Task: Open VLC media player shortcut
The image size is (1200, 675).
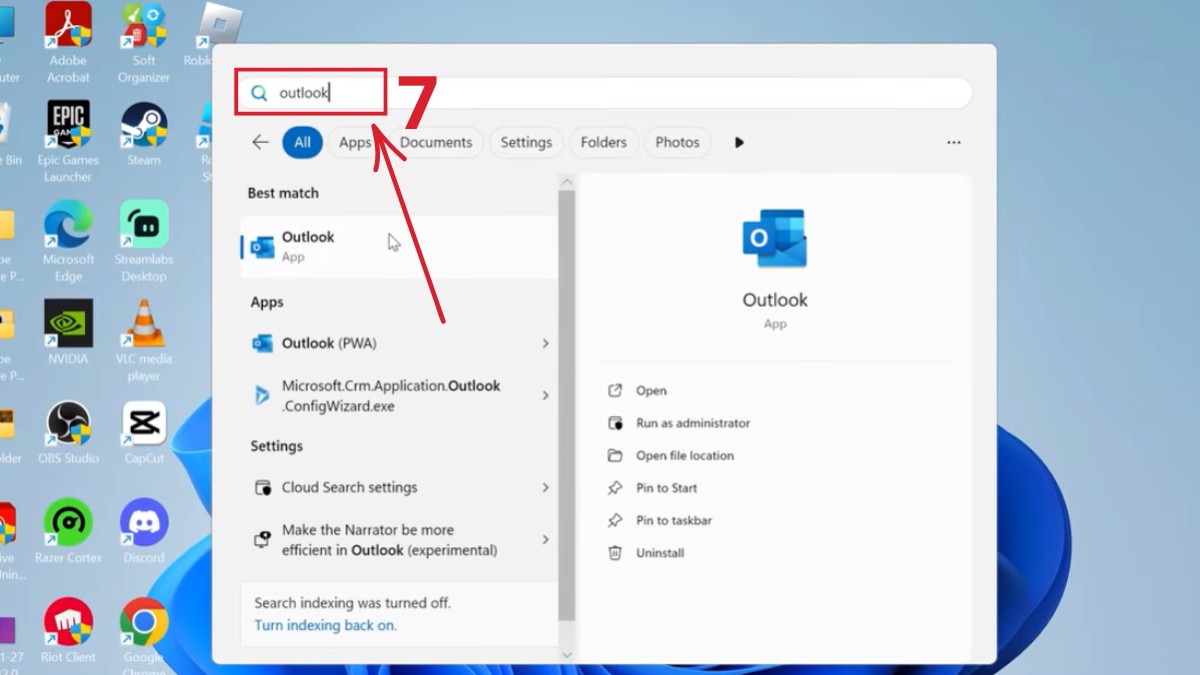Action: coord(144,340)
